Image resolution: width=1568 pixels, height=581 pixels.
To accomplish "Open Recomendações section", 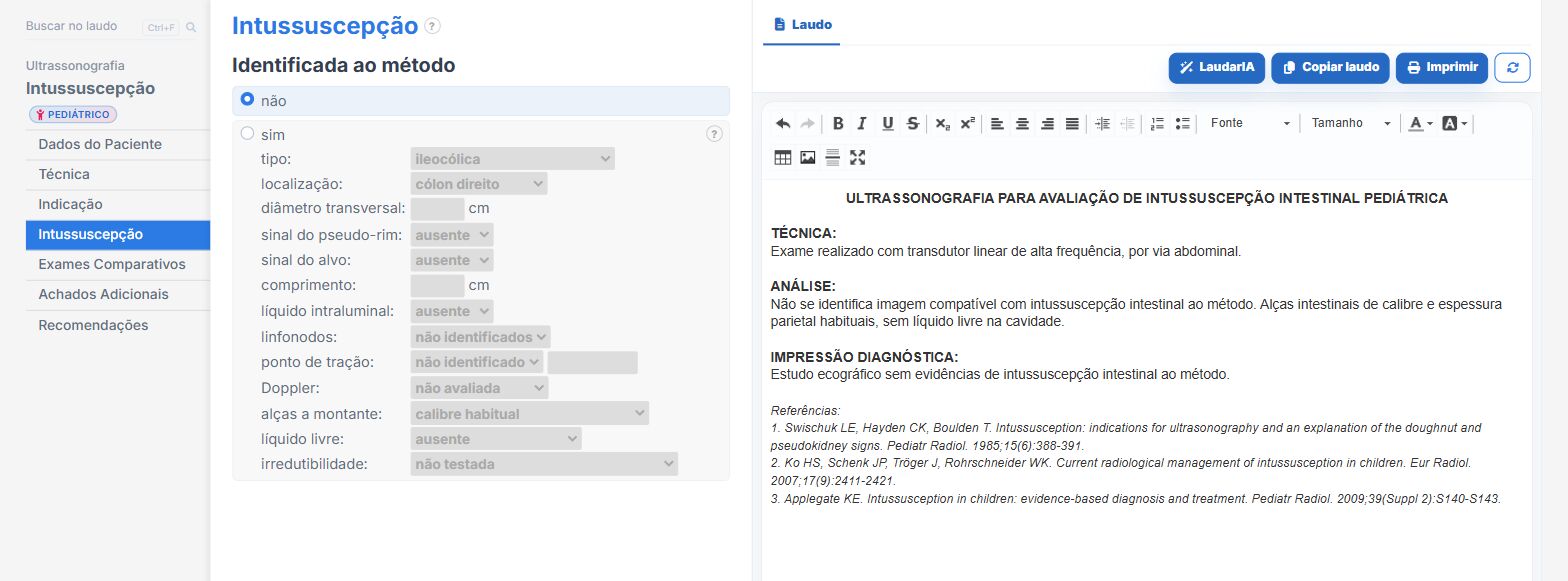I will click(118, 325).
